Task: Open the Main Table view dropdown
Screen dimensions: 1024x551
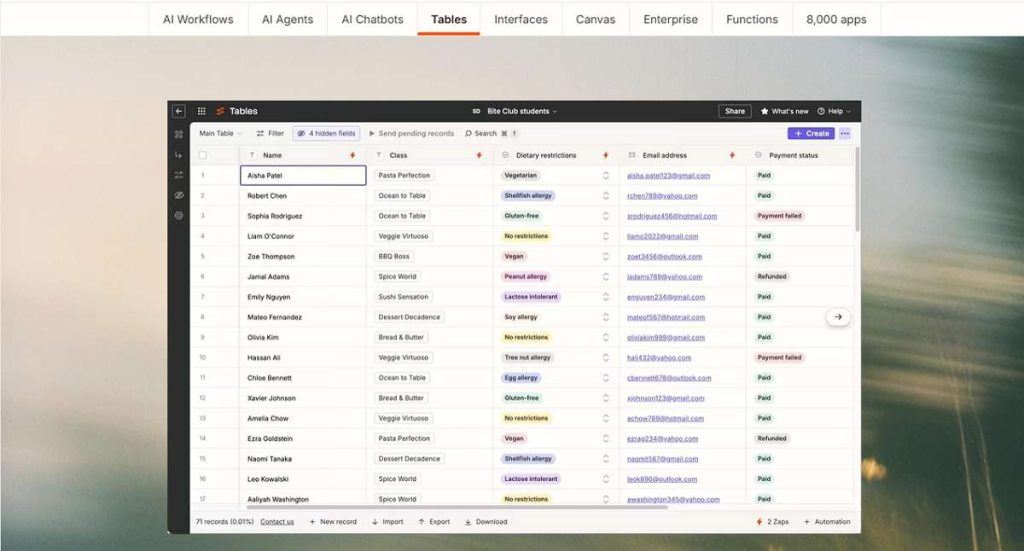Action: (x=220, y=133)
